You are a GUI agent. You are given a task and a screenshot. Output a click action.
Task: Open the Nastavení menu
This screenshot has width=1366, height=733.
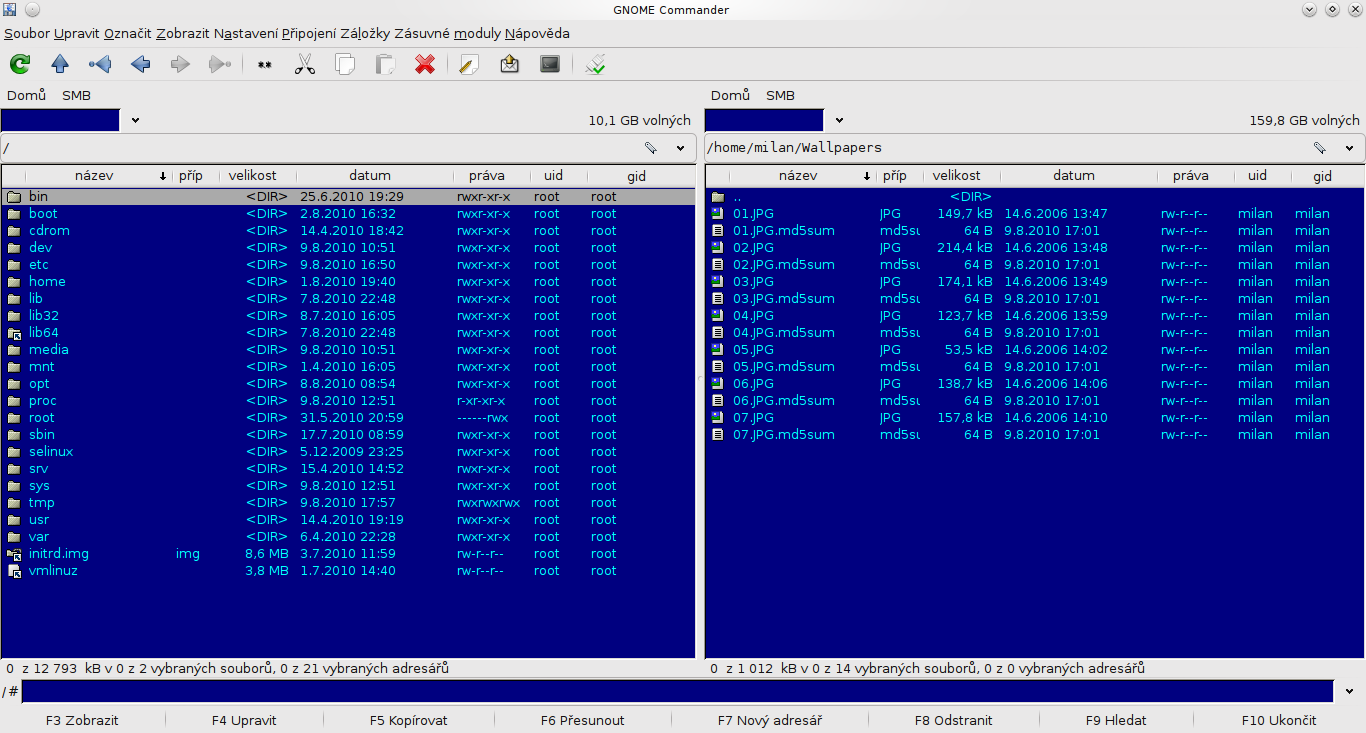(246, 33)
